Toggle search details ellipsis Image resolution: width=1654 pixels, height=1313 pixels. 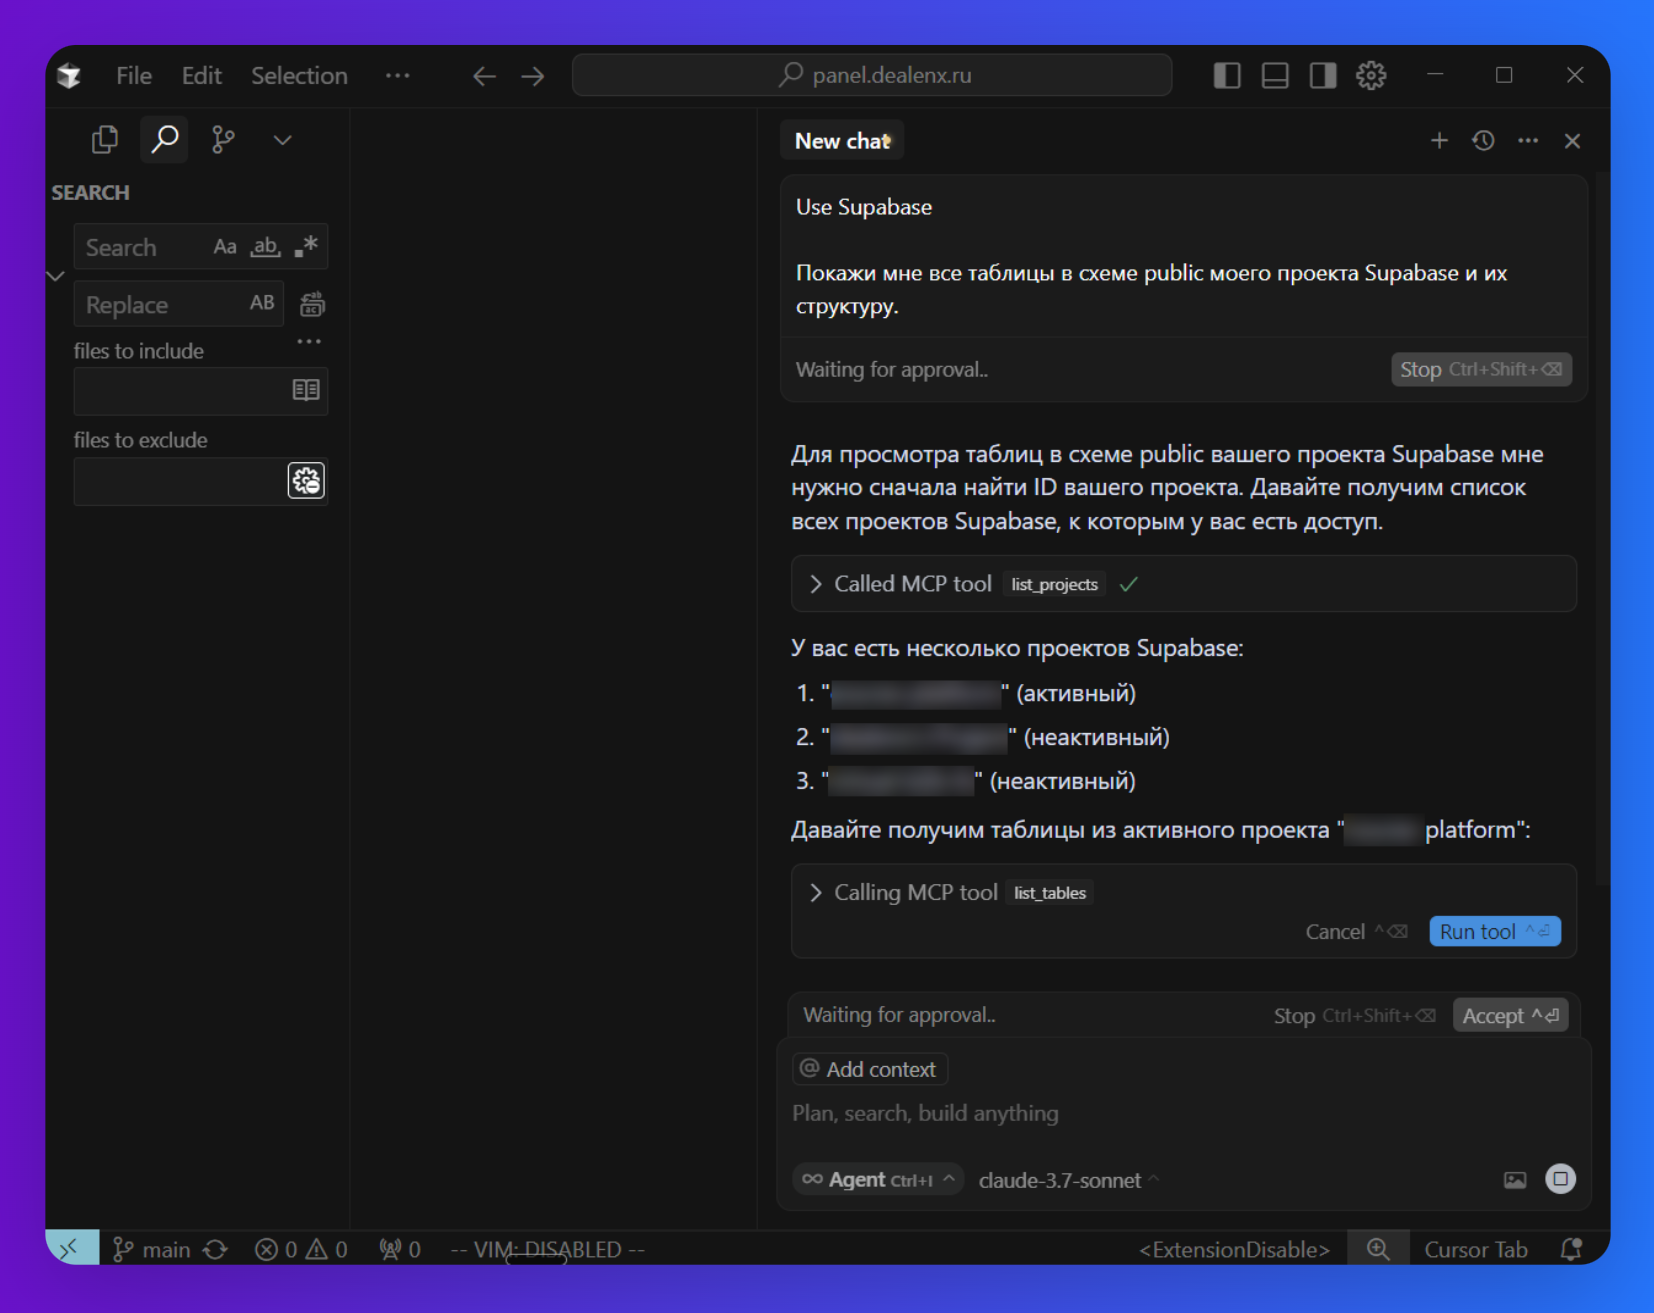pyautogui.click(x=309, y=342)
